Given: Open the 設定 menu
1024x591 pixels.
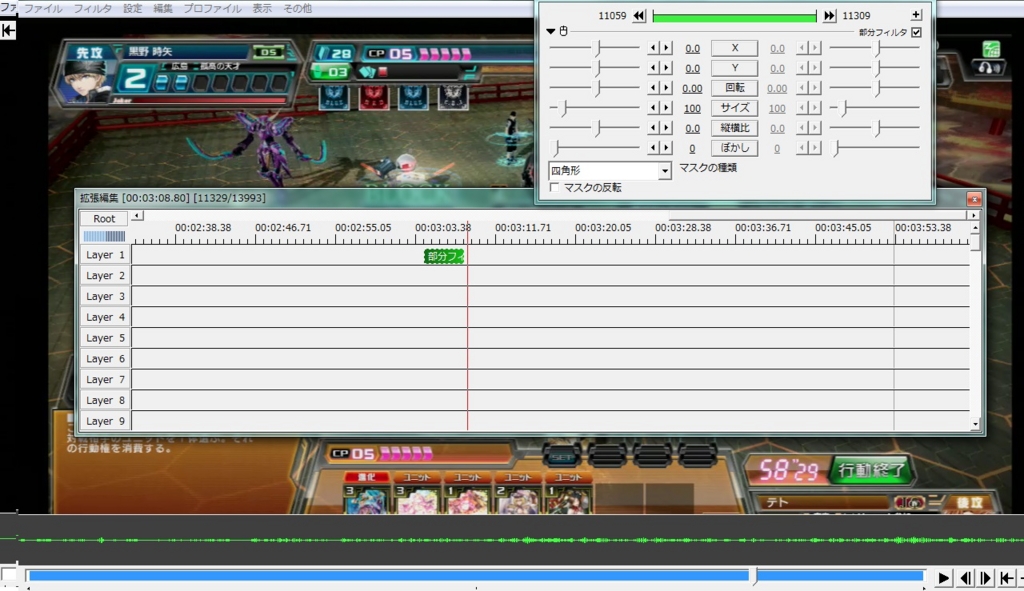Looking at the screenshot, I should click(133, 8).
